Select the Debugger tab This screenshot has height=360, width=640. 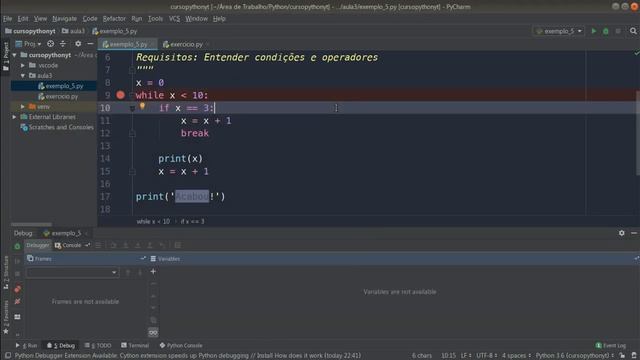[x=38, y=245]
